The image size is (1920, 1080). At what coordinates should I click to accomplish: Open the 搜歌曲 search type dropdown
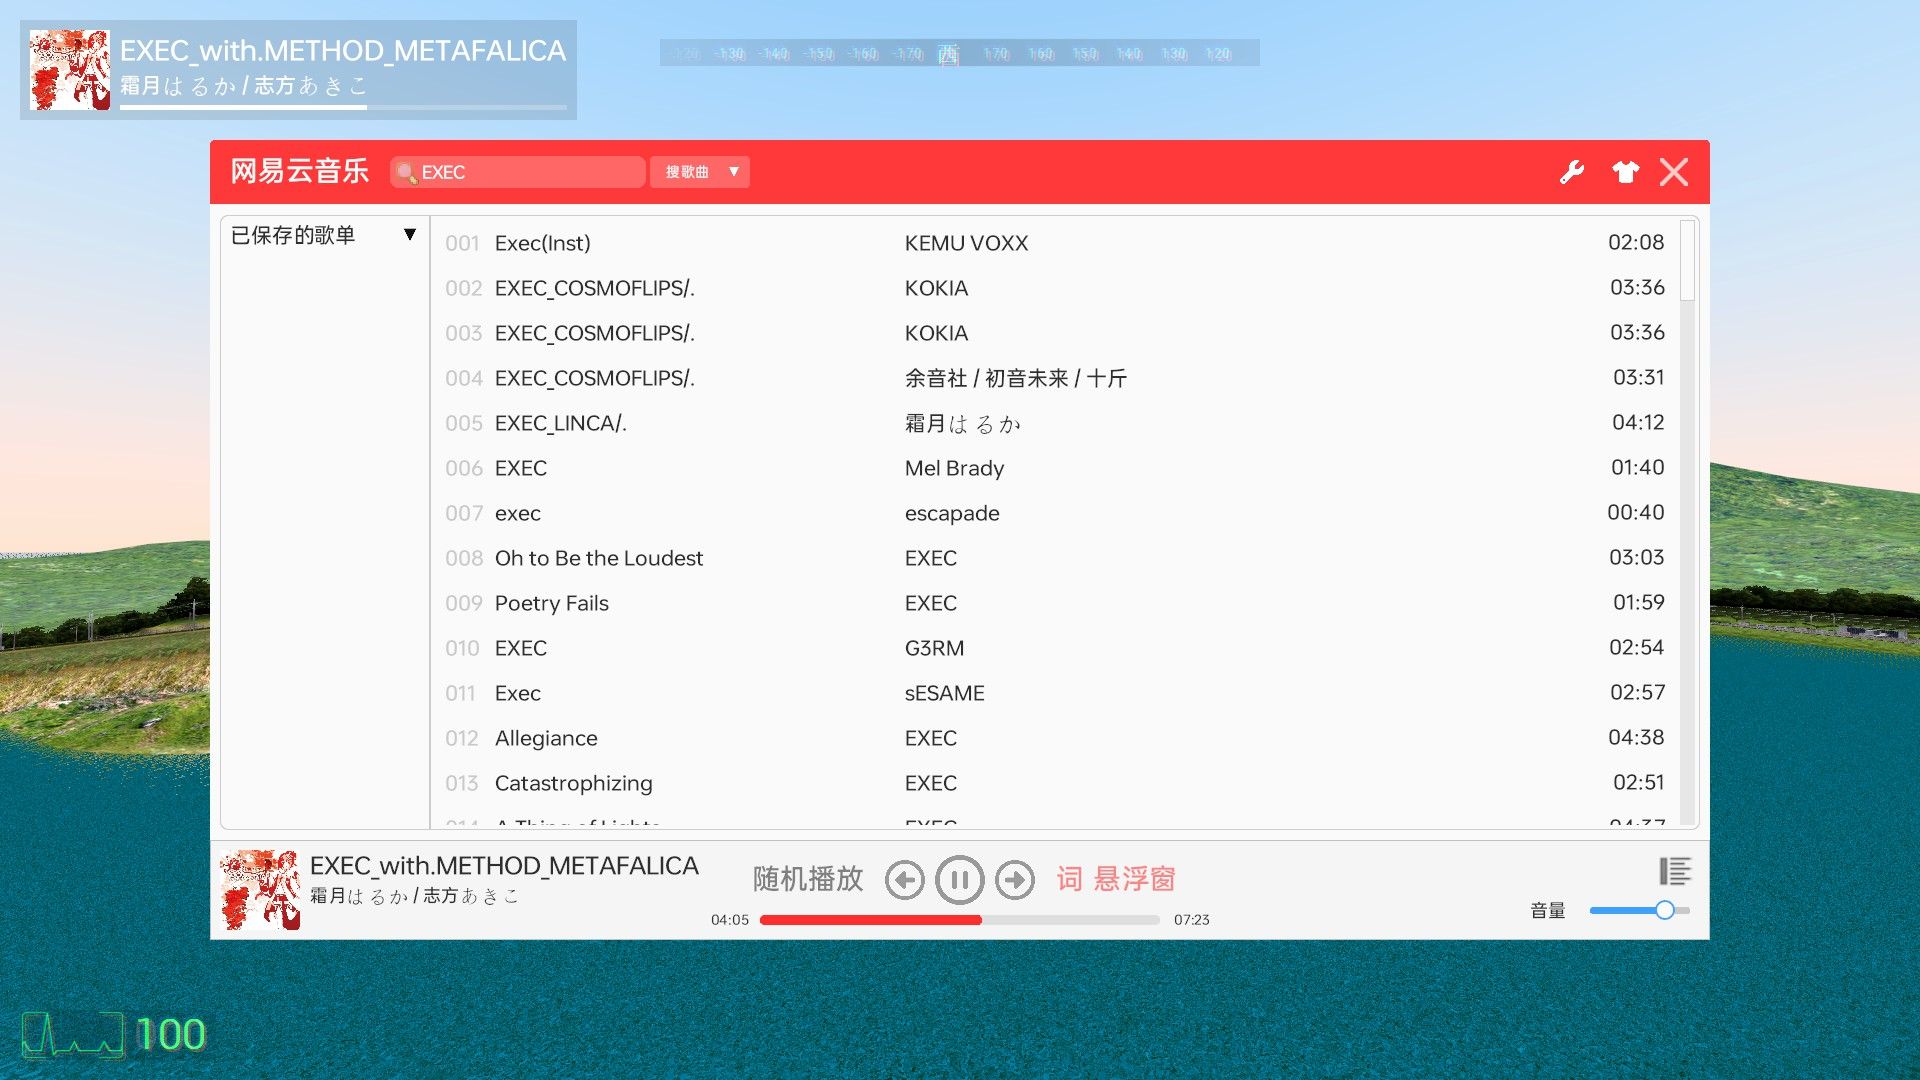700,172
